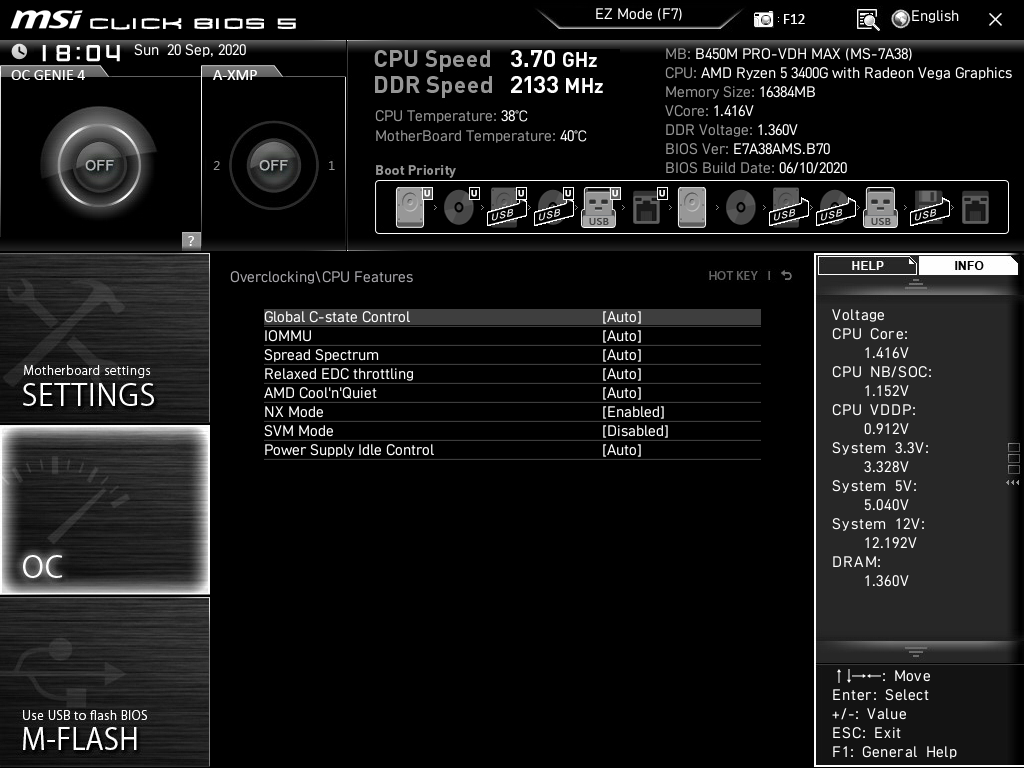Go back using the return arrow icon
This screenshot has width=1024, height=768.
coord(787,276)
